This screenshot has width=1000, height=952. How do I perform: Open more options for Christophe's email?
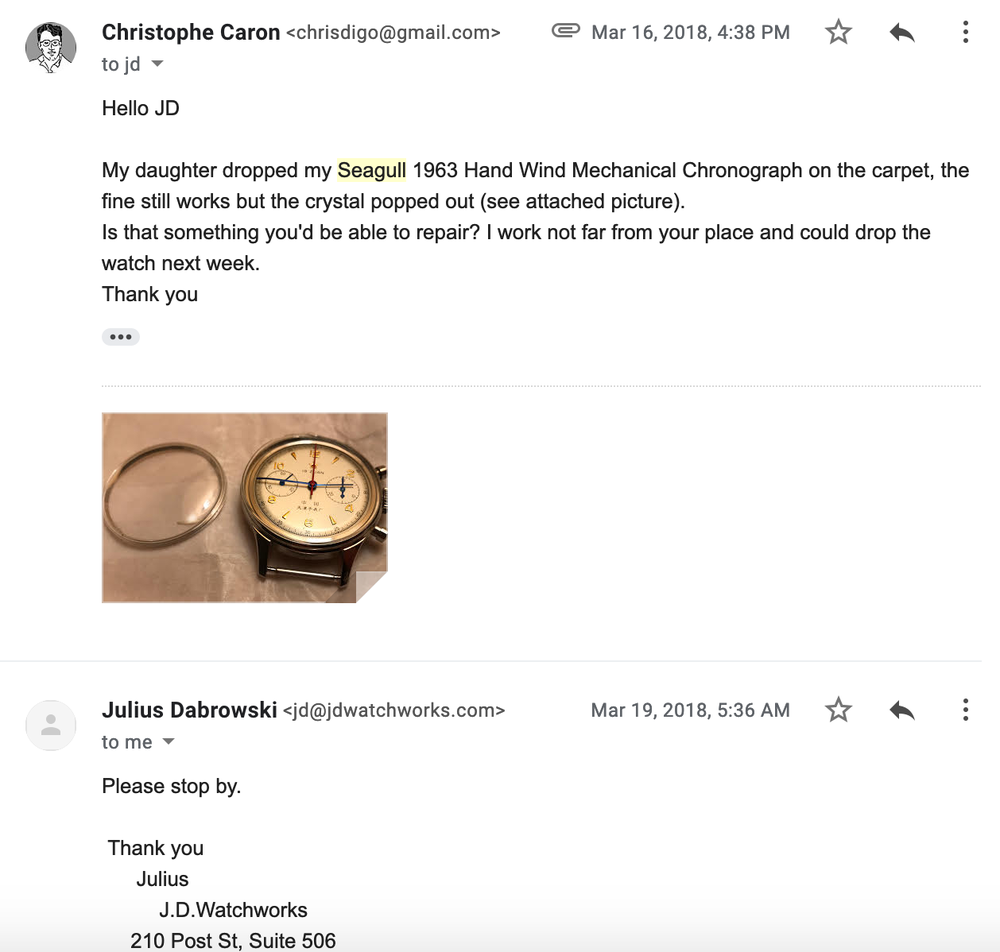(965, 33)
